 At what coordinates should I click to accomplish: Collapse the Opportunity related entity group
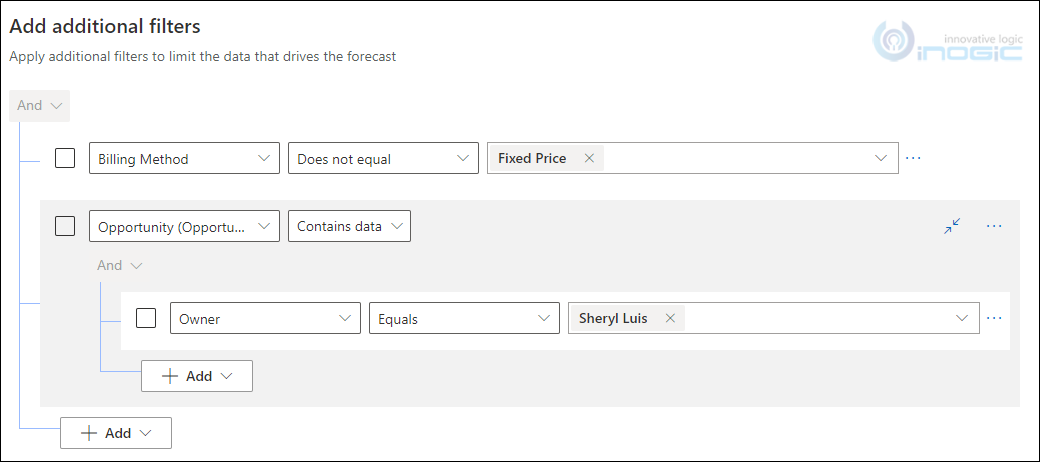click(x=952, y=226)
